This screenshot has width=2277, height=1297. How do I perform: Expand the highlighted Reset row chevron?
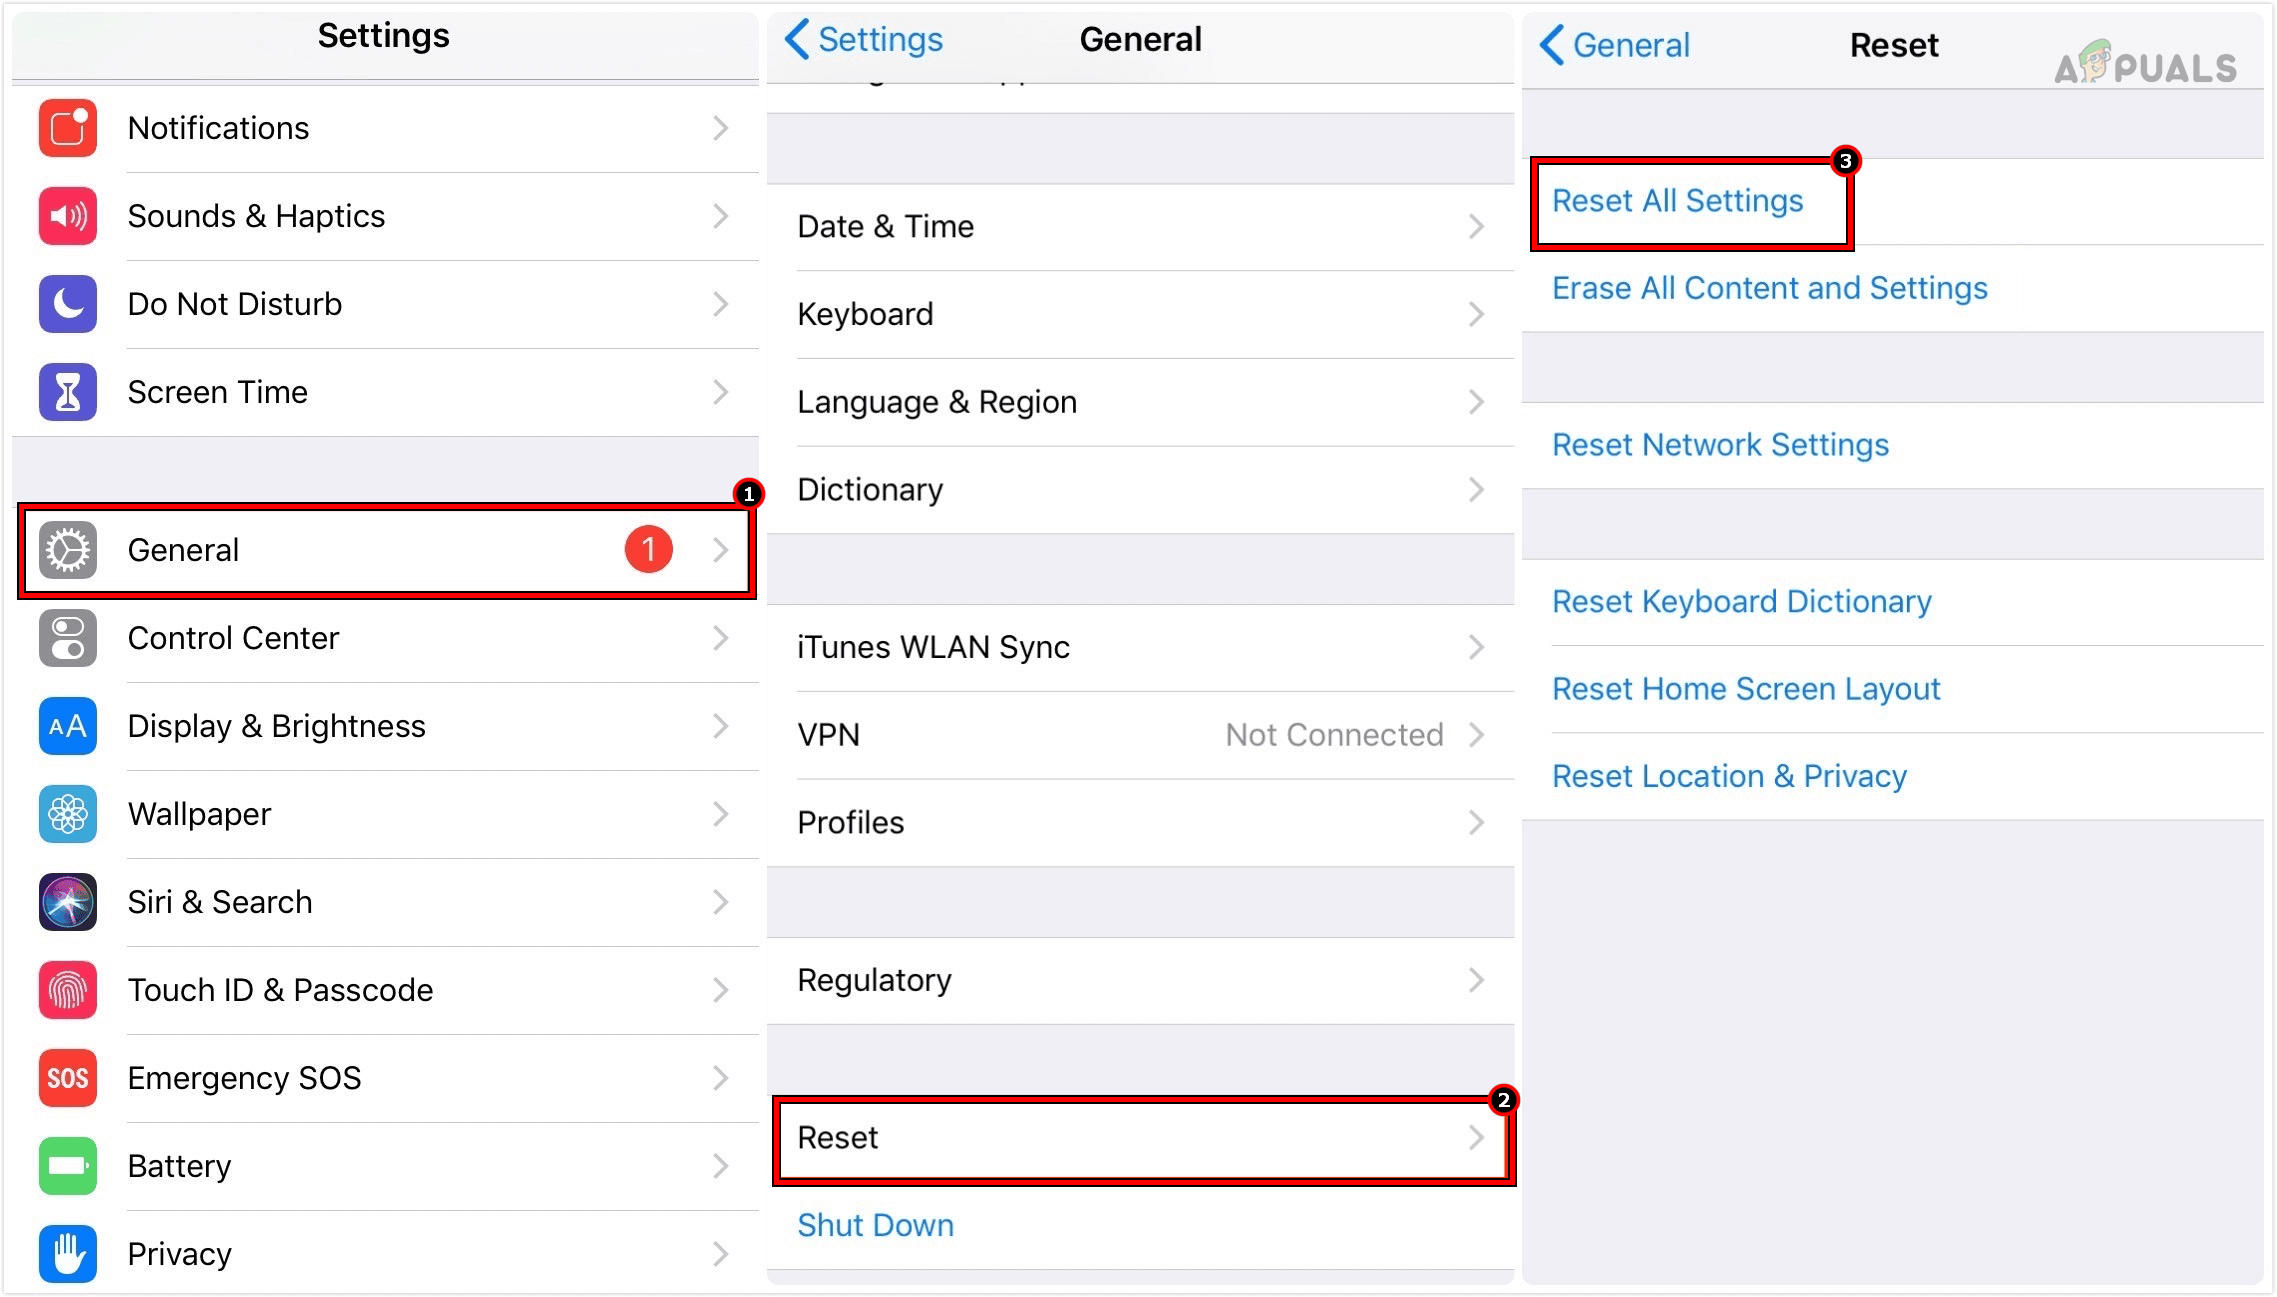click(x=1477, y=1137)
